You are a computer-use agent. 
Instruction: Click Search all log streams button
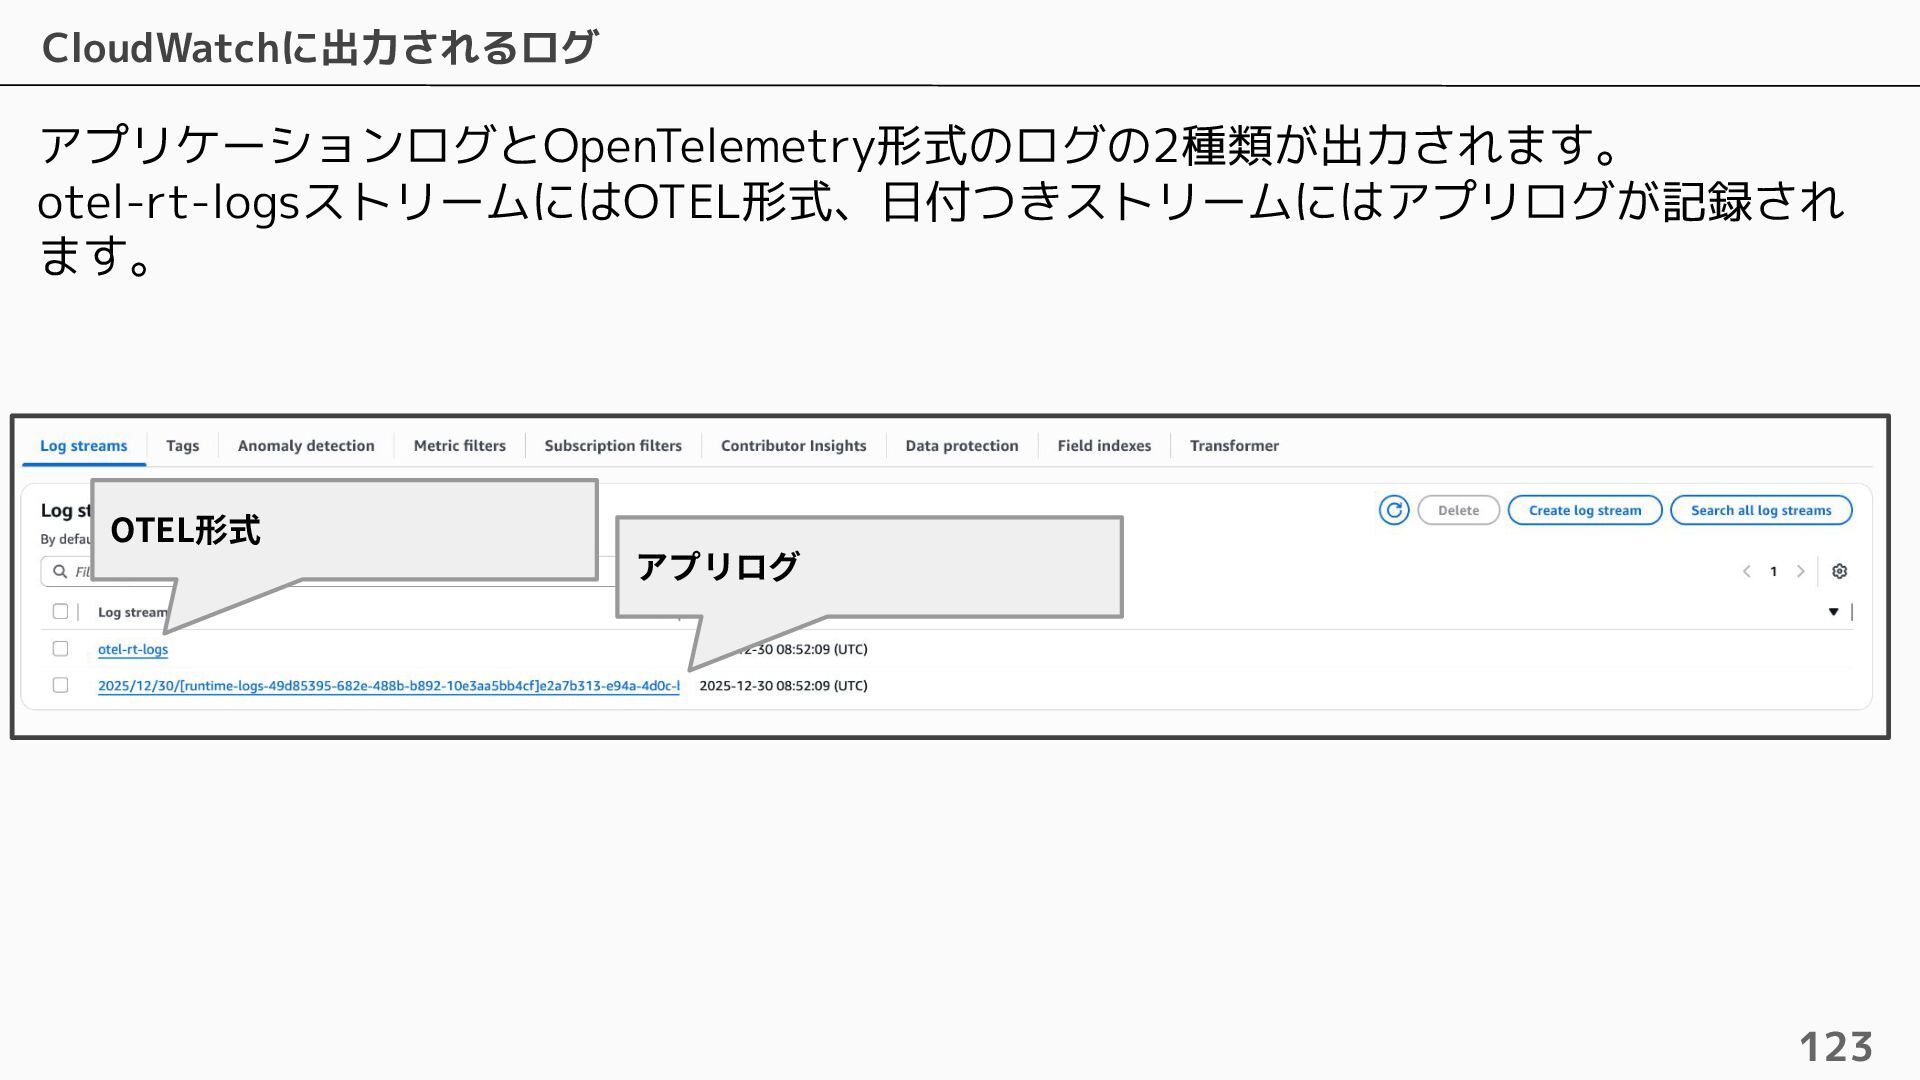pyautogui.click(x=1760, y=510)
